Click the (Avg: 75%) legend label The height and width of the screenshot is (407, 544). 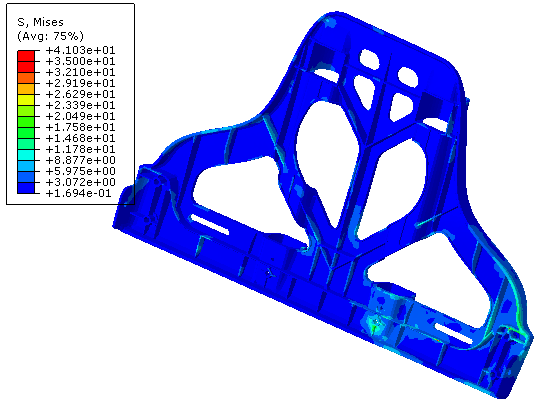click(50, 36)
